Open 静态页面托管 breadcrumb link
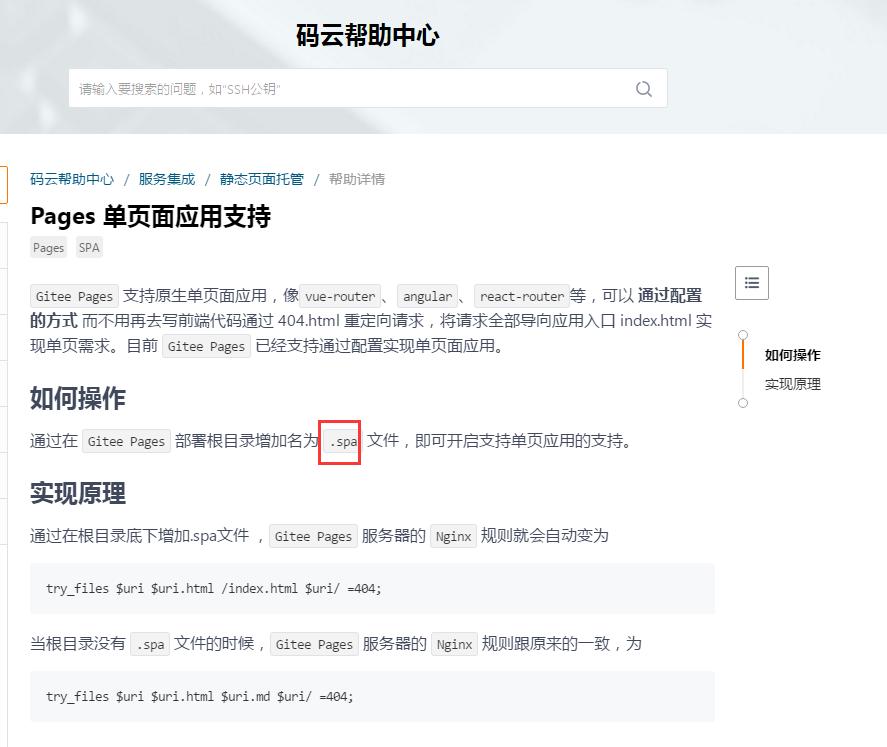Screen dimensions: 887x747 (x=261, y=179)
